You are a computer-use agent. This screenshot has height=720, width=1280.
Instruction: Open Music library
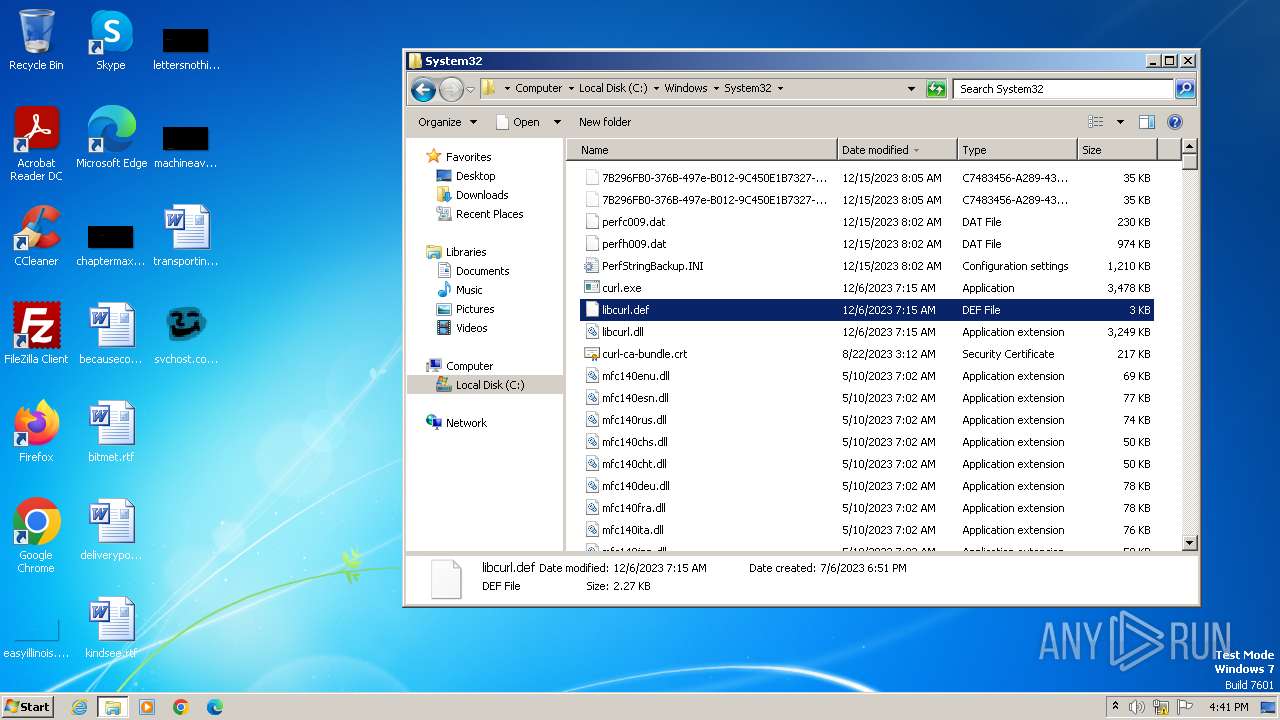(x=469, y=290)
